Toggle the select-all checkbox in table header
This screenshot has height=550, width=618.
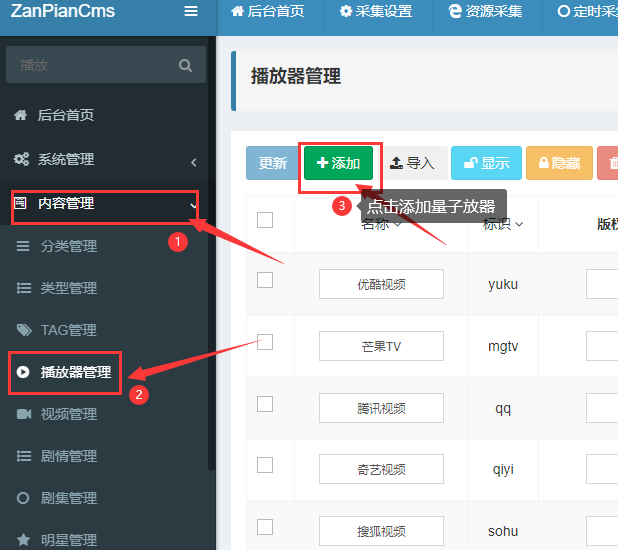(265, 220)
